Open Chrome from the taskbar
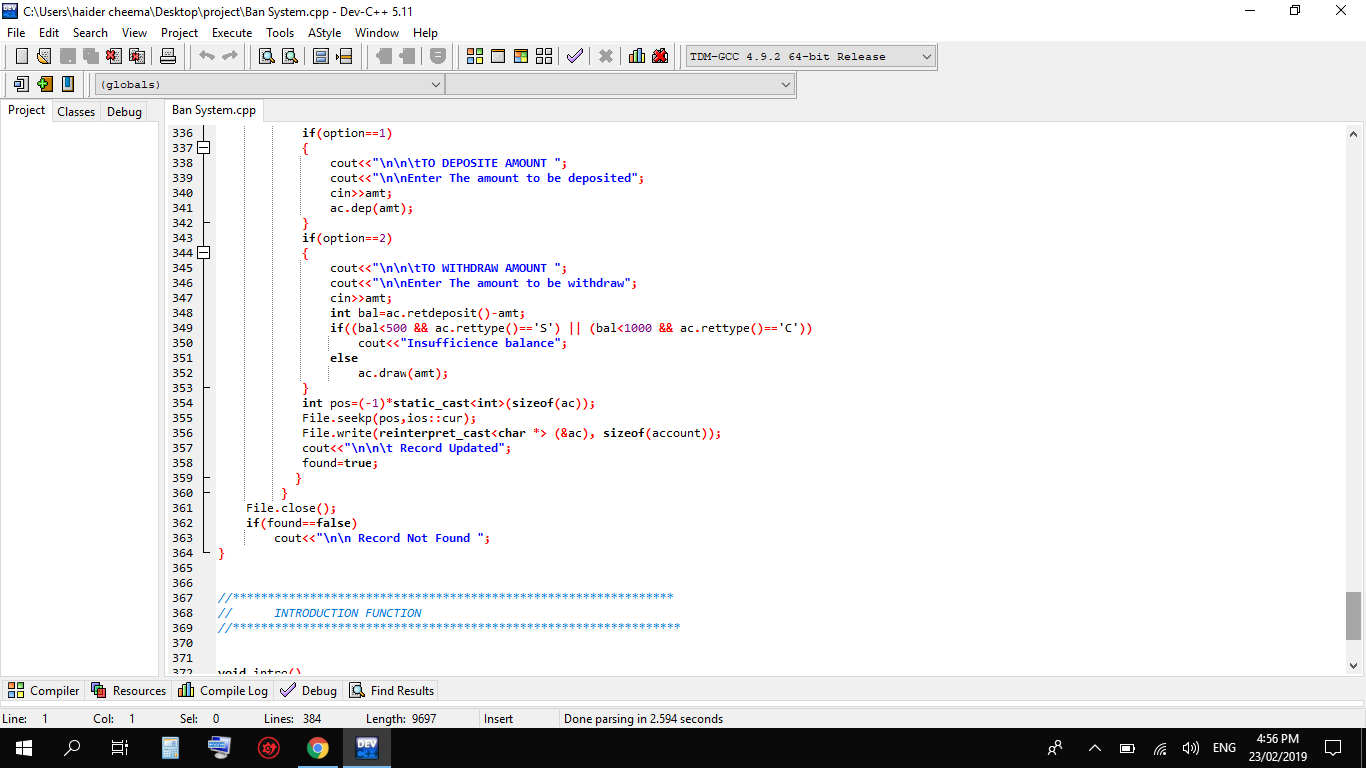This screenshot has width=1366, height=768. tap(318, 747)
